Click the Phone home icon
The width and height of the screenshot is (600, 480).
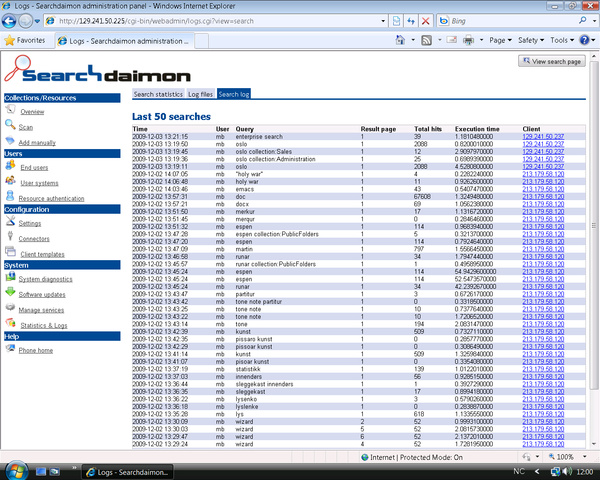click(x=10, y=348)
